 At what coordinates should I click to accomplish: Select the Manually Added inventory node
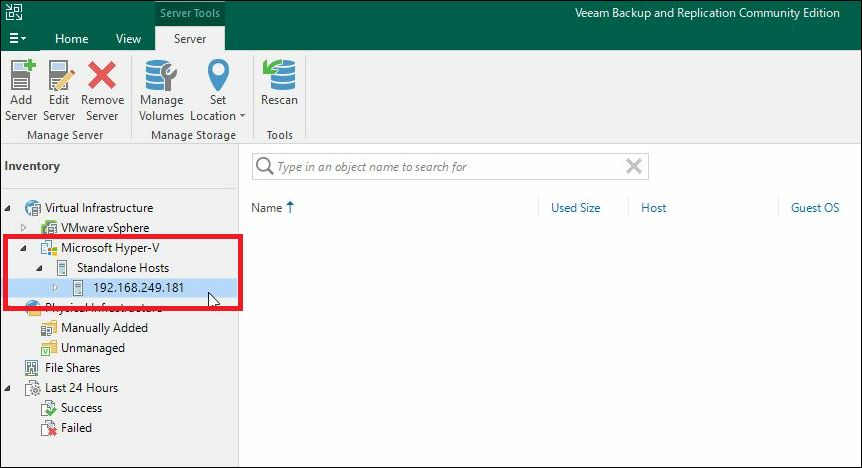click(103, 328)
